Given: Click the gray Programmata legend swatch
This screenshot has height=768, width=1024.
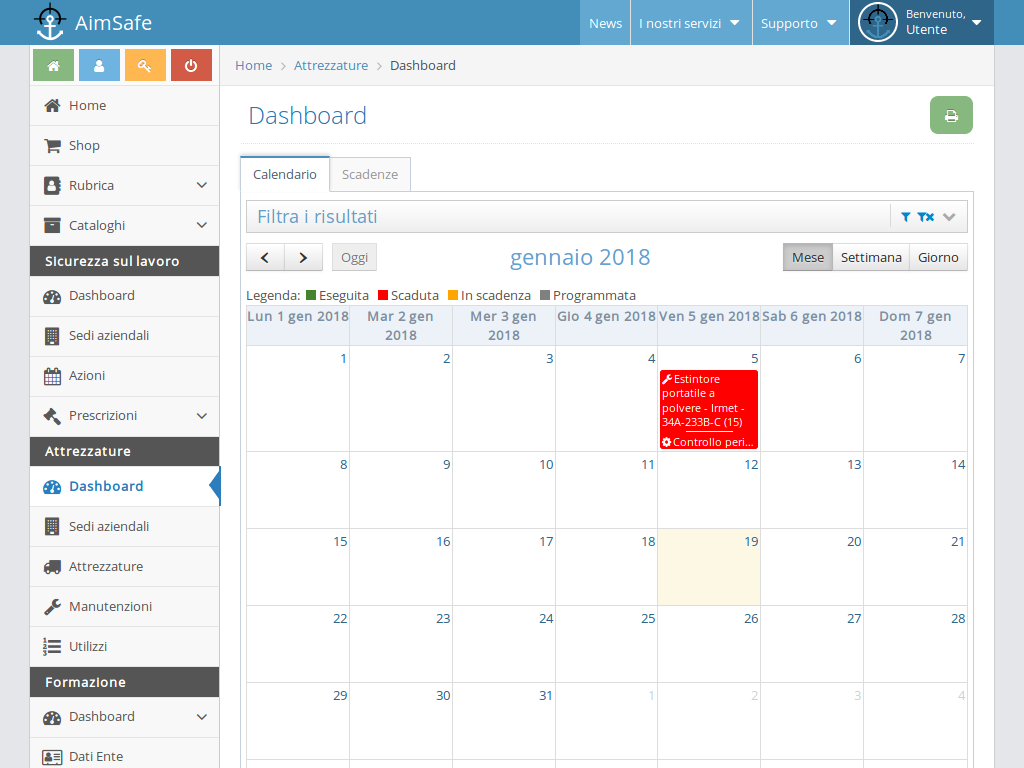Looking at the screenshot, I should coord(545,295).
